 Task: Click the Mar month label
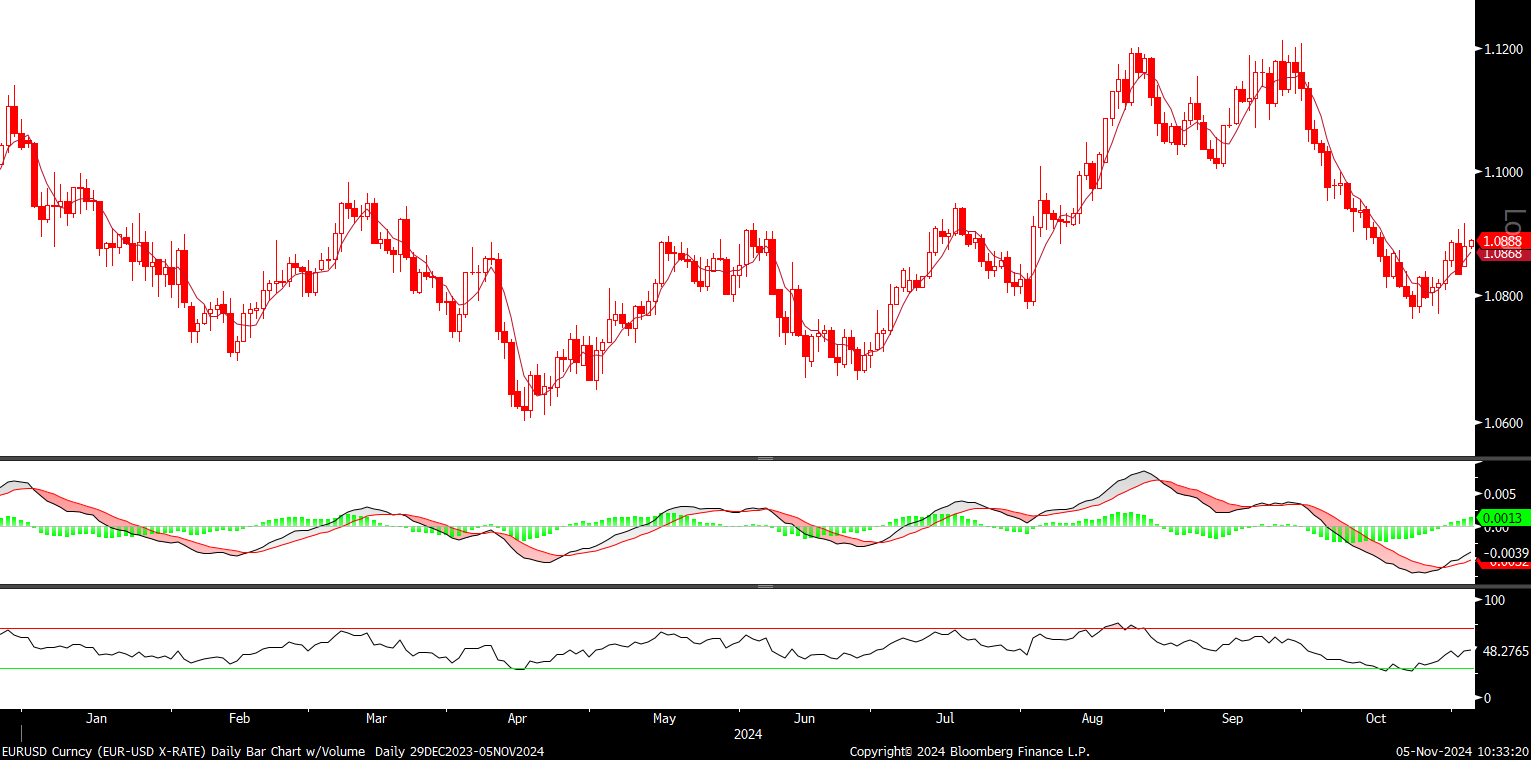376,718
